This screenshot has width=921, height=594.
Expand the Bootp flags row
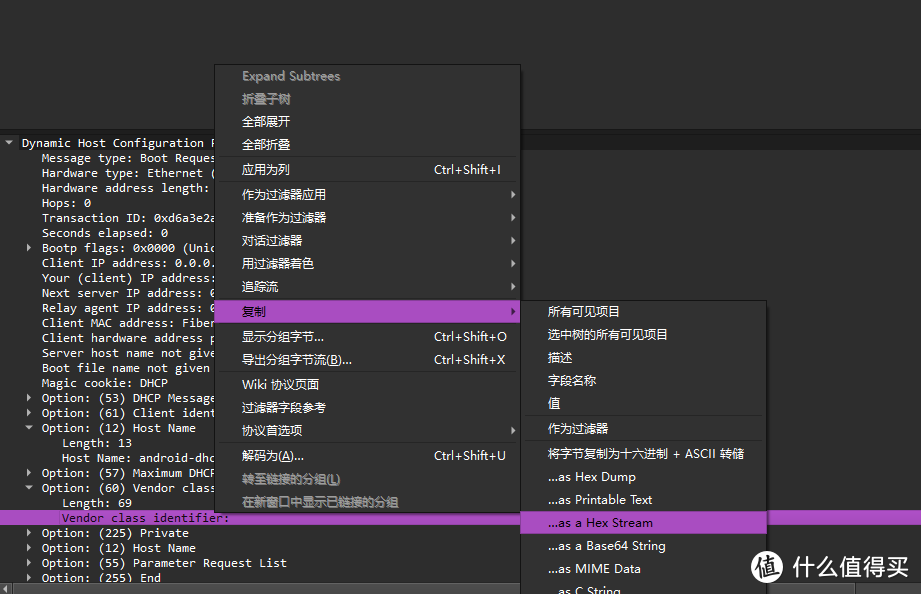(29, 248)
